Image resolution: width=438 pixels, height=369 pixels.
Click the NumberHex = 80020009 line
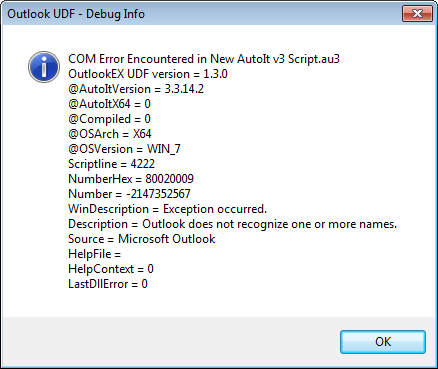tap(131, 179)
